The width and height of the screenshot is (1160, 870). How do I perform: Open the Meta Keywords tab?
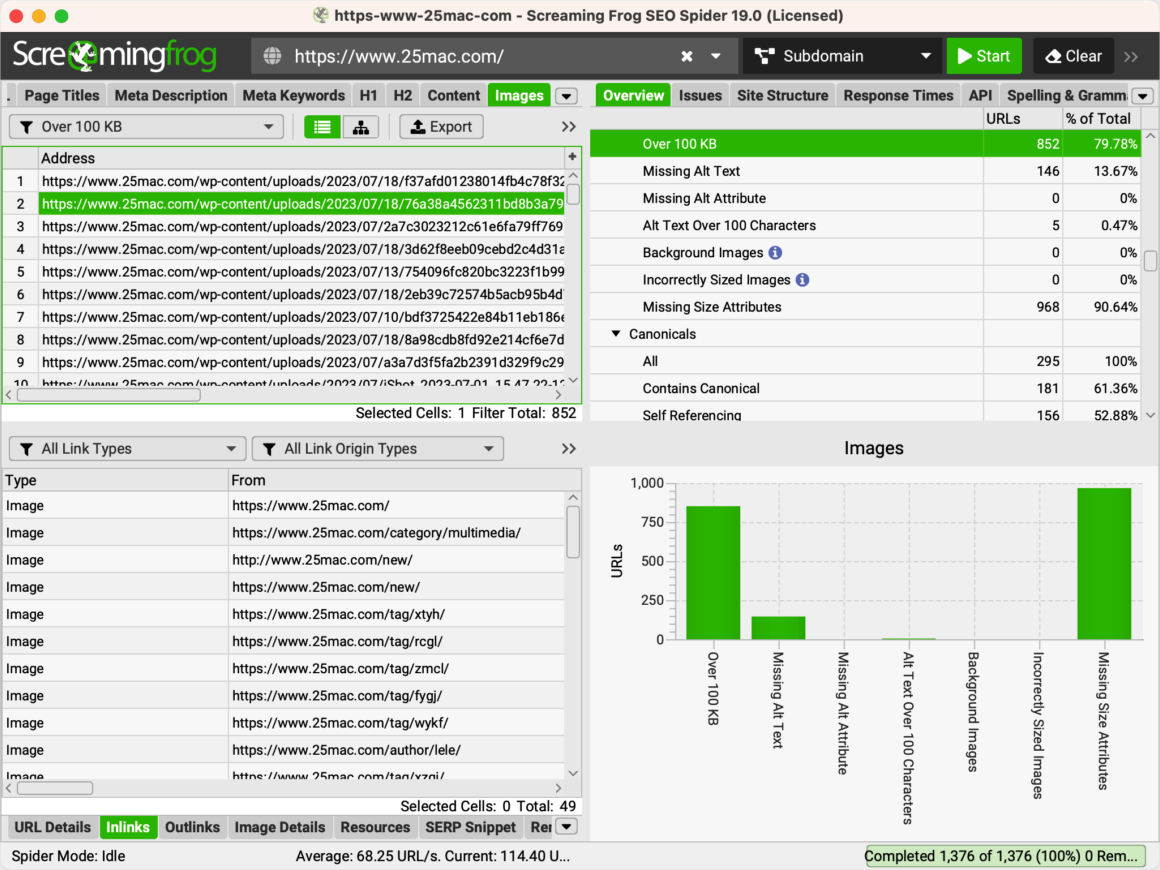point(294,95)
